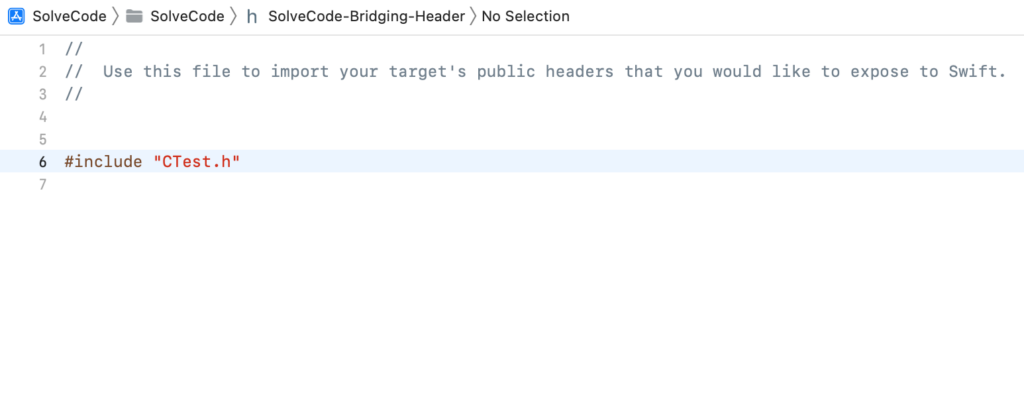Click the highlighted line number 6
1024x399 pixels.
point(43,161)
